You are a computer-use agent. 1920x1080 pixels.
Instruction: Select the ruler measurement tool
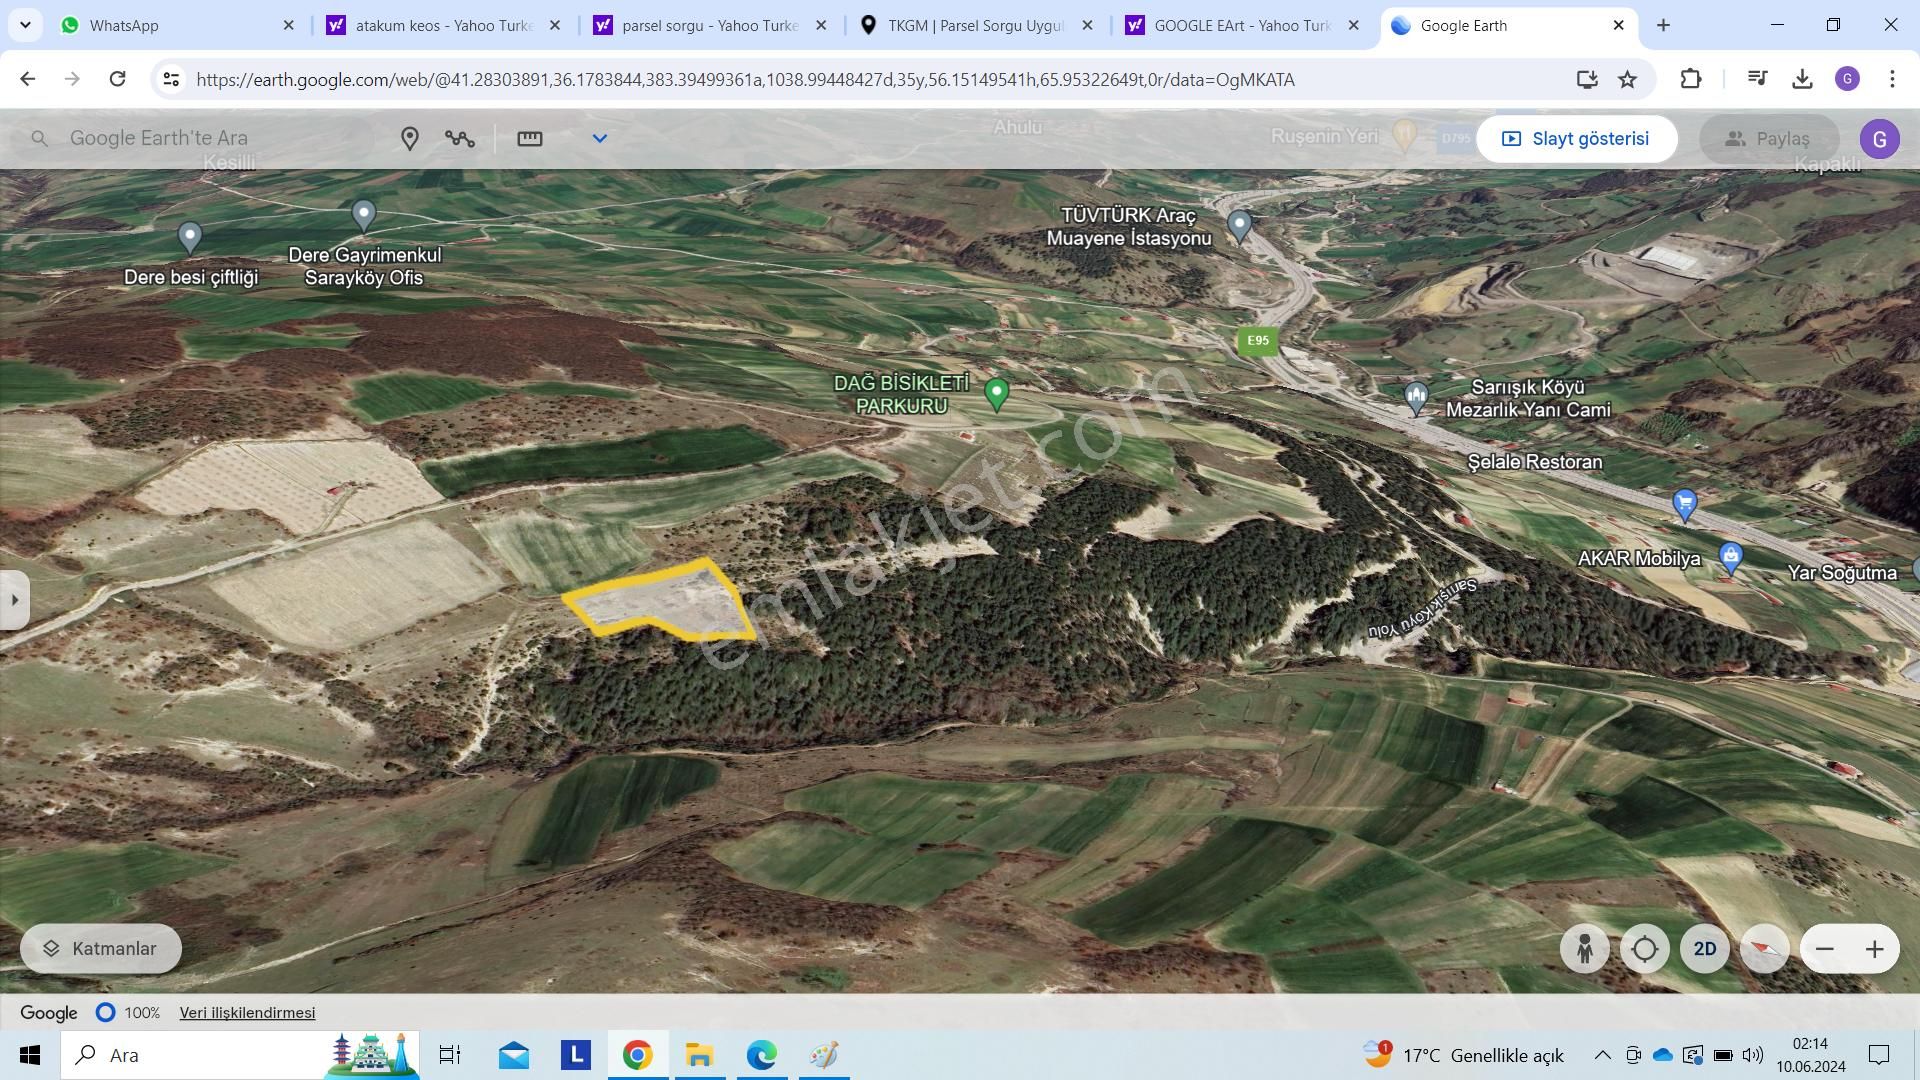[529, 138]
